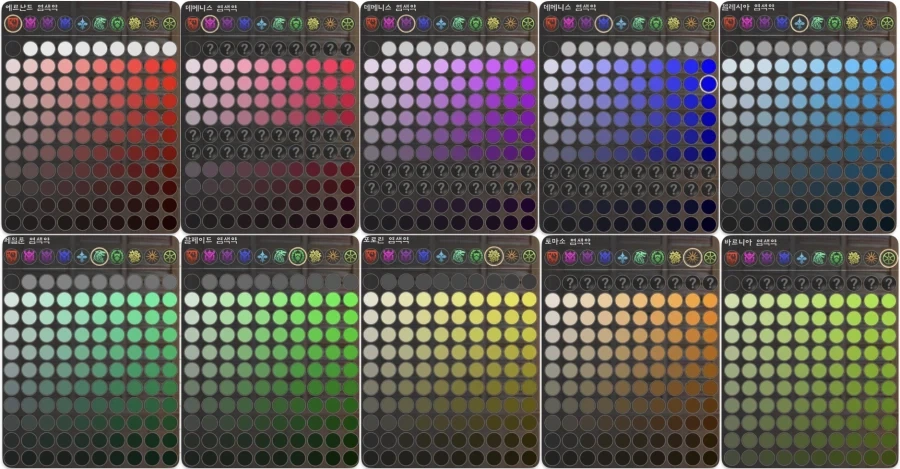Viewport: 900px width, 469px height.
Task: Select the lime wheel icon in 올레시아 panel
Action: (887, 24)
